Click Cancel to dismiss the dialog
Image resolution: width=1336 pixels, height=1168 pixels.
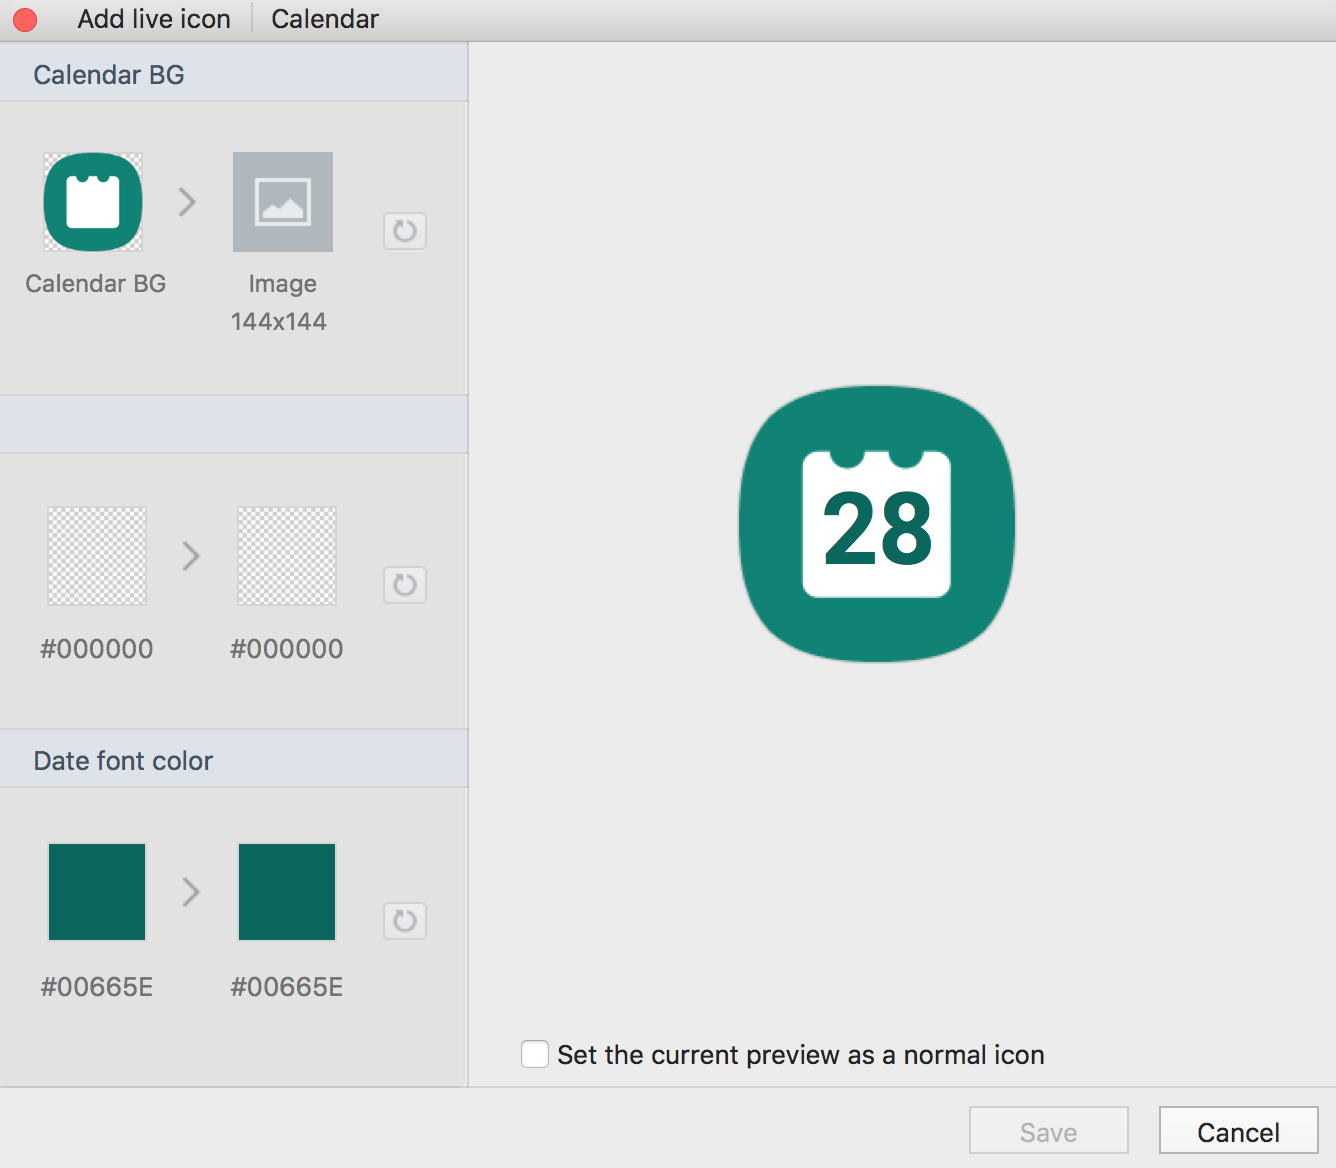pos(1238,1131)
